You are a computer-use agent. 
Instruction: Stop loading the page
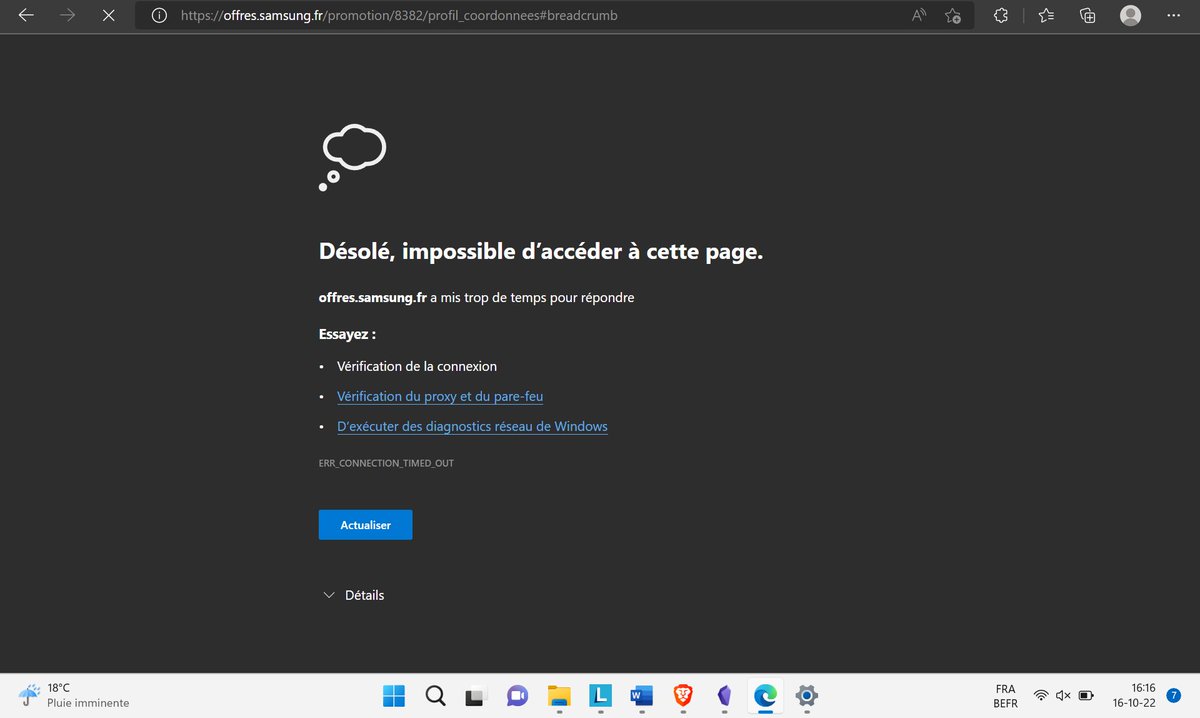109,16
